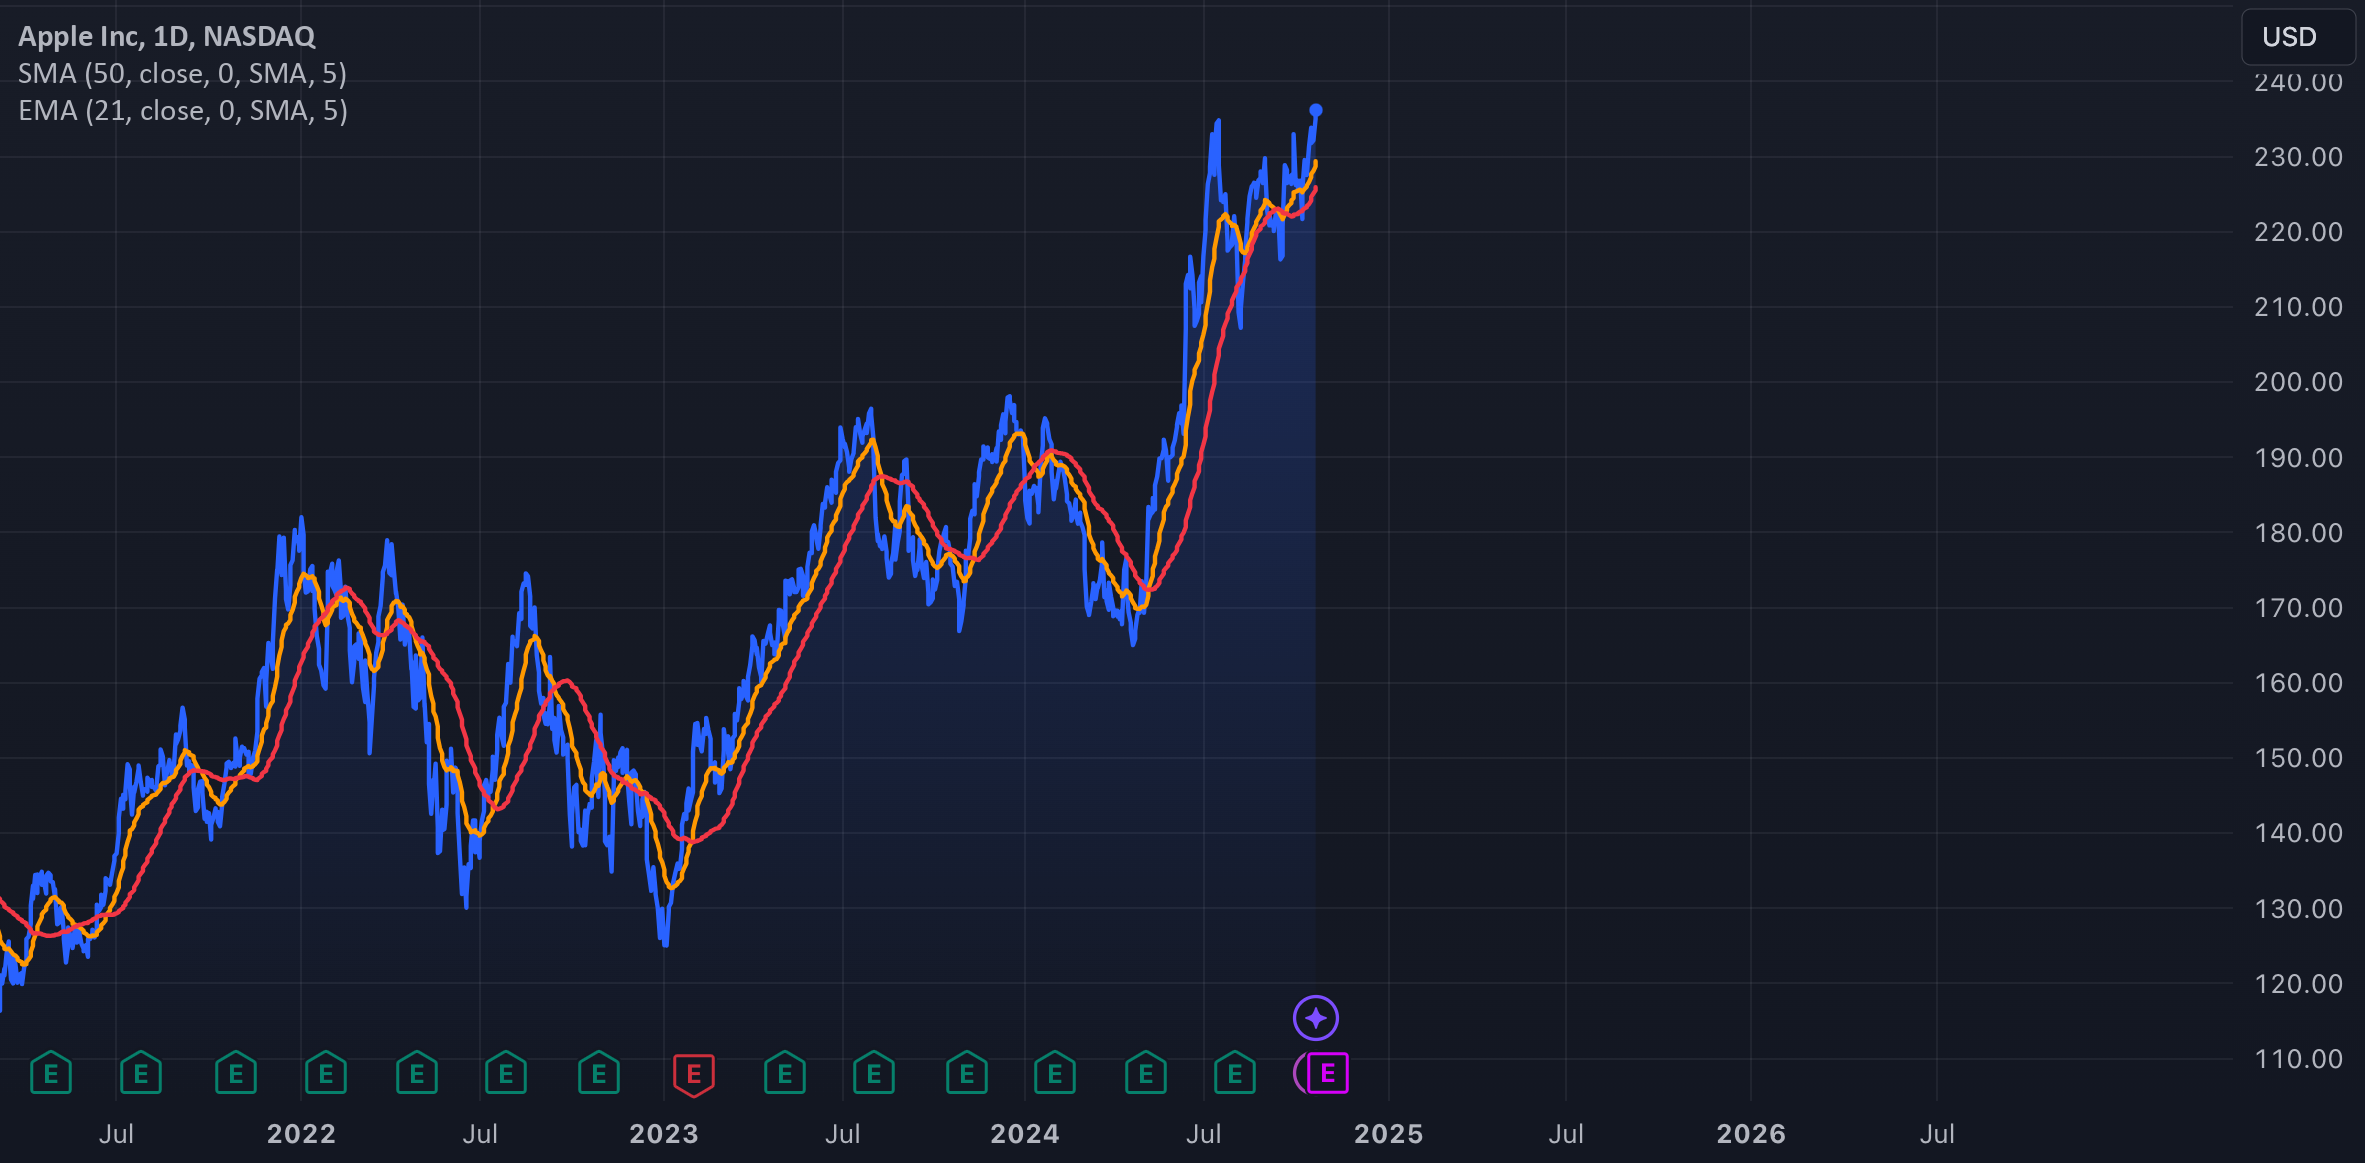Click the Jul label after 2026
This screenshot has height=1163, width=2365.
coord(1937,1134)
